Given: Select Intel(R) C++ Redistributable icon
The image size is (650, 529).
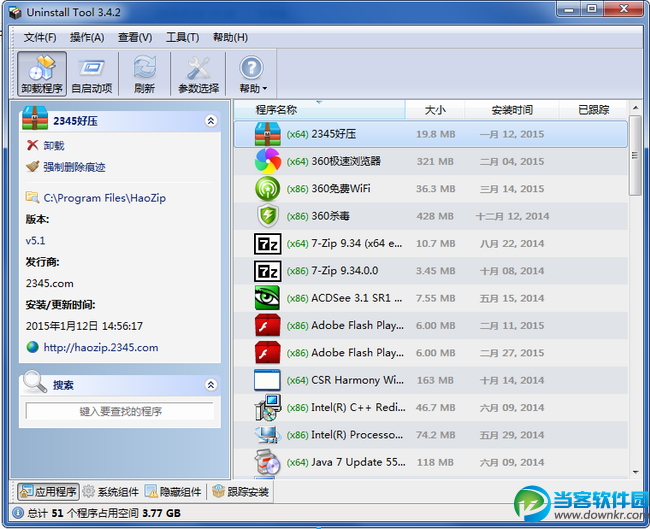Looking at the screenshot, I should pyautogui.click(x=267, y=408).
